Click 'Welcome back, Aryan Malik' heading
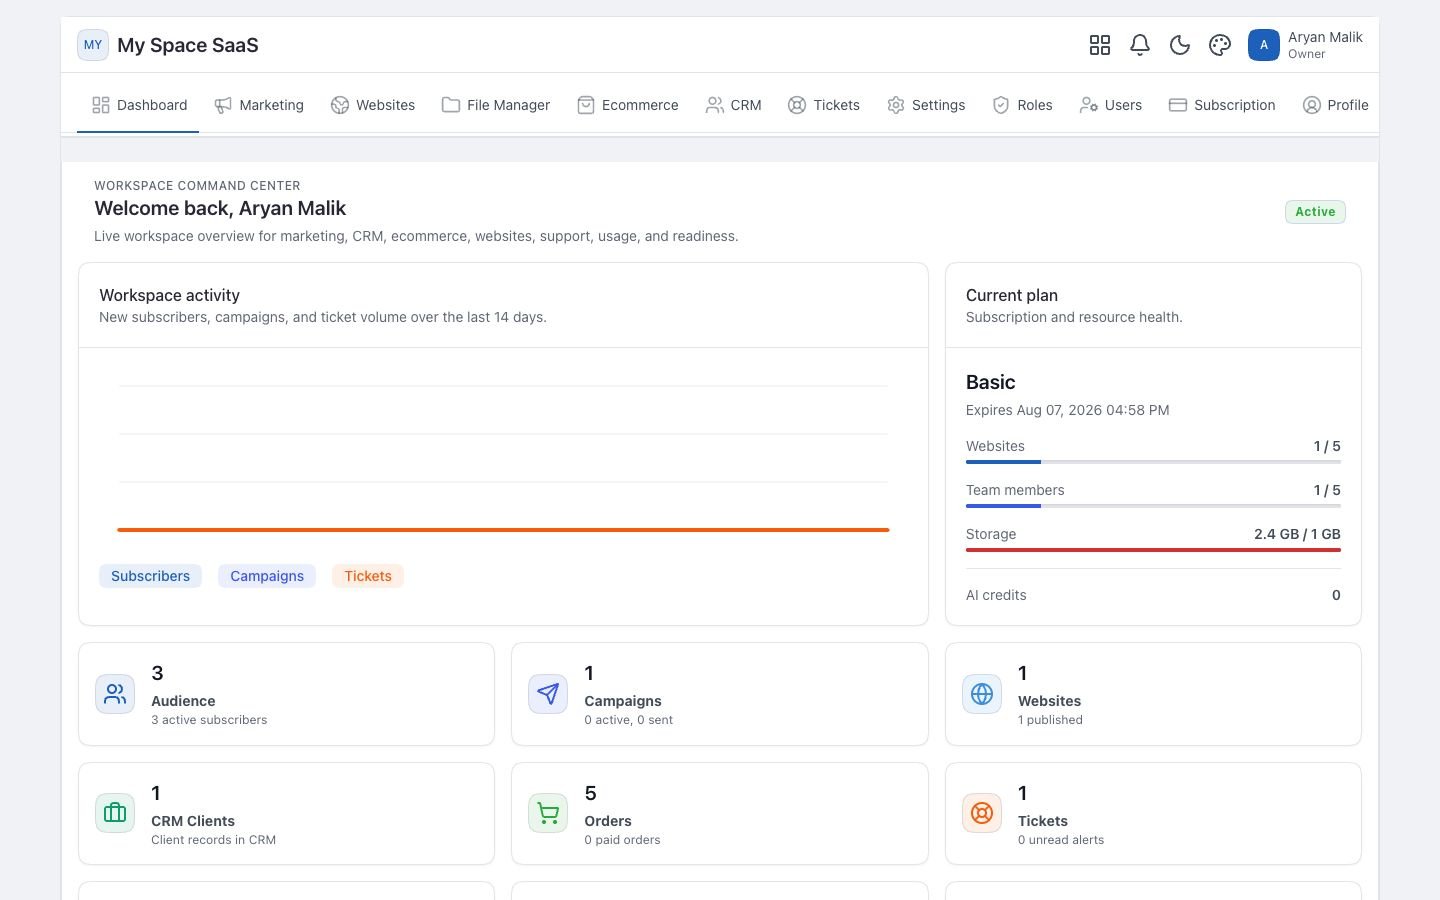 coord(220,208)
